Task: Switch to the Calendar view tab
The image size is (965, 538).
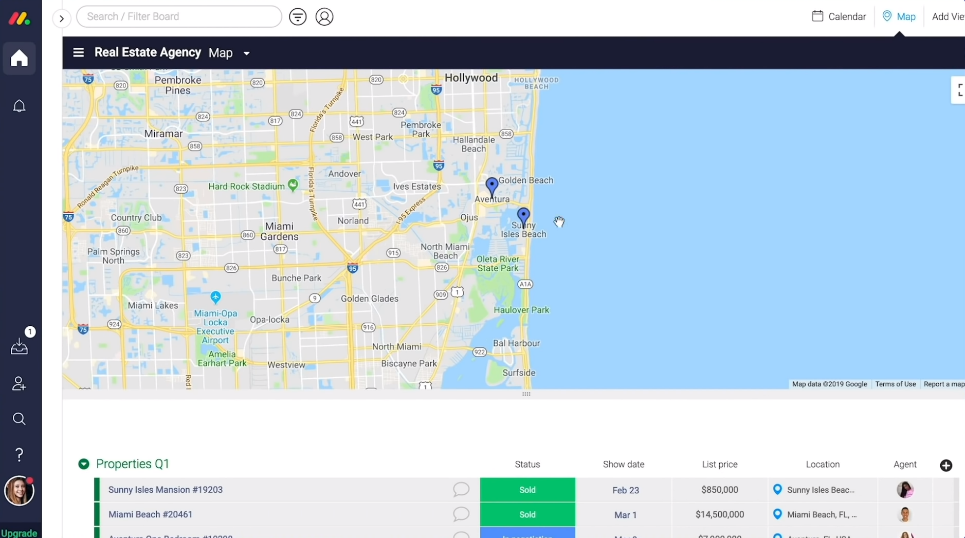Action: 839,17
